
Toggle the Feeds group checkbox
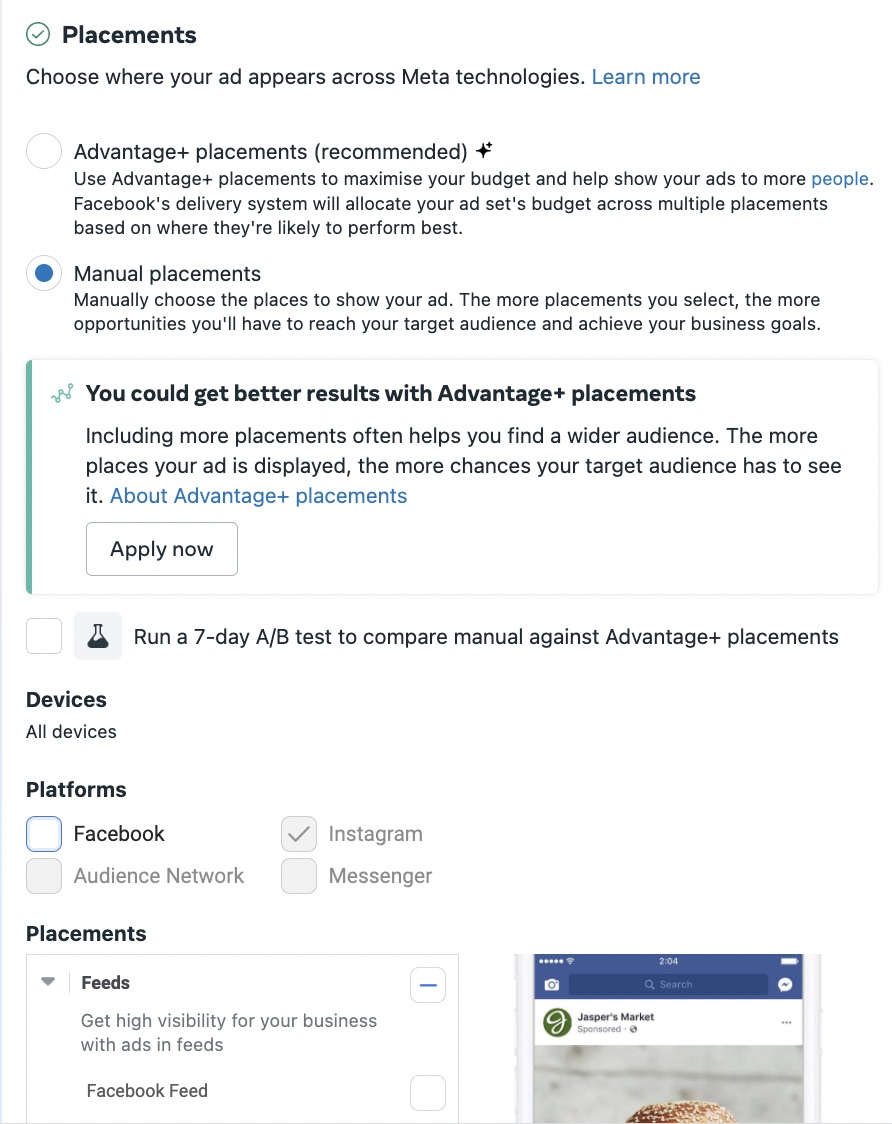click(428, 986)
